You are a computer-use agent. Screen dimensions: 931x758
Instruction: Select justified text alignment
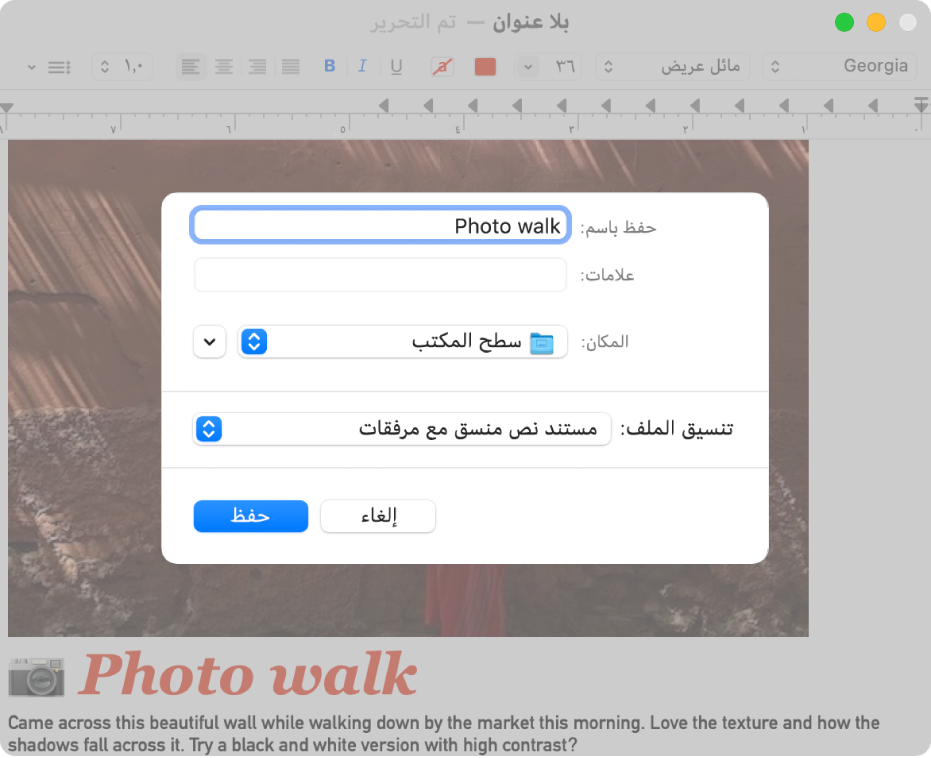(291, 67)
